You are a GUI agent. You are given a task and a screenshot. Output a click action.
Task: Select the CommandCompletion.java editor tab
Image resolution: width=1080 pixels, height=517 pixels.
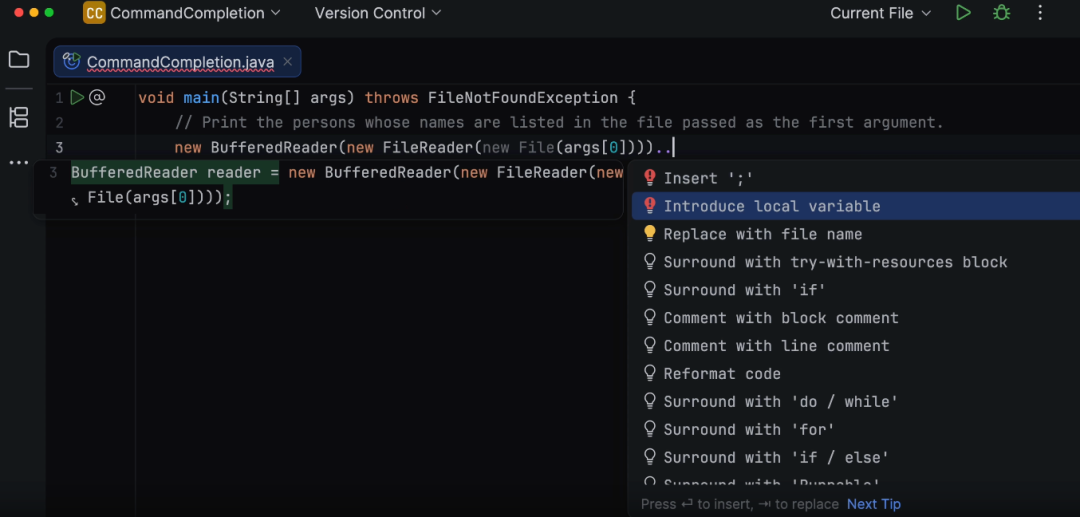tap(180, 62)
